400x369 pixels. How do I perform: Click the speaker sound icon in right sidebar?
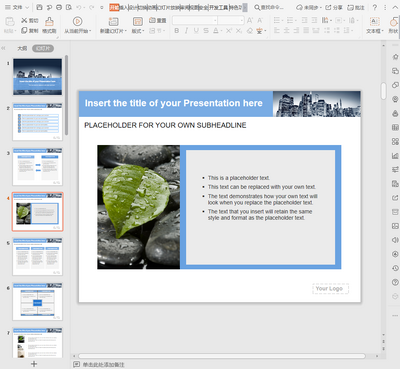(395, 240)
